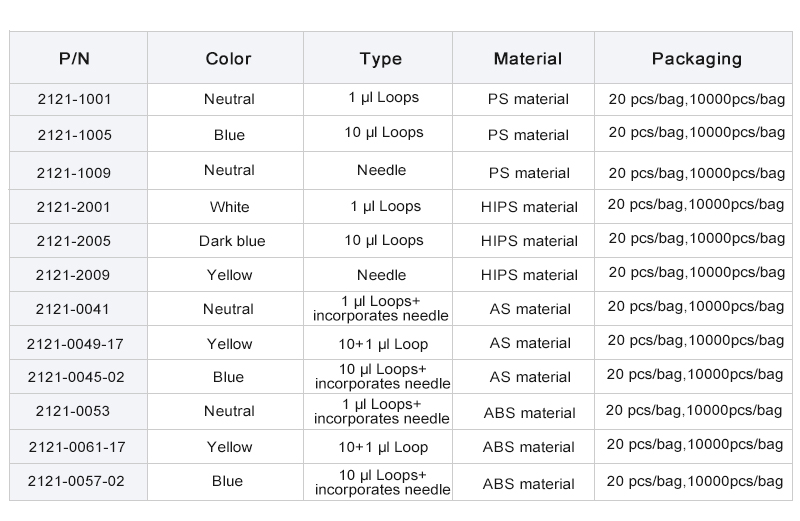Click the Type column header
Image resolution: width=800 pixels, height=521 pixels.
(x=380, y=58)
